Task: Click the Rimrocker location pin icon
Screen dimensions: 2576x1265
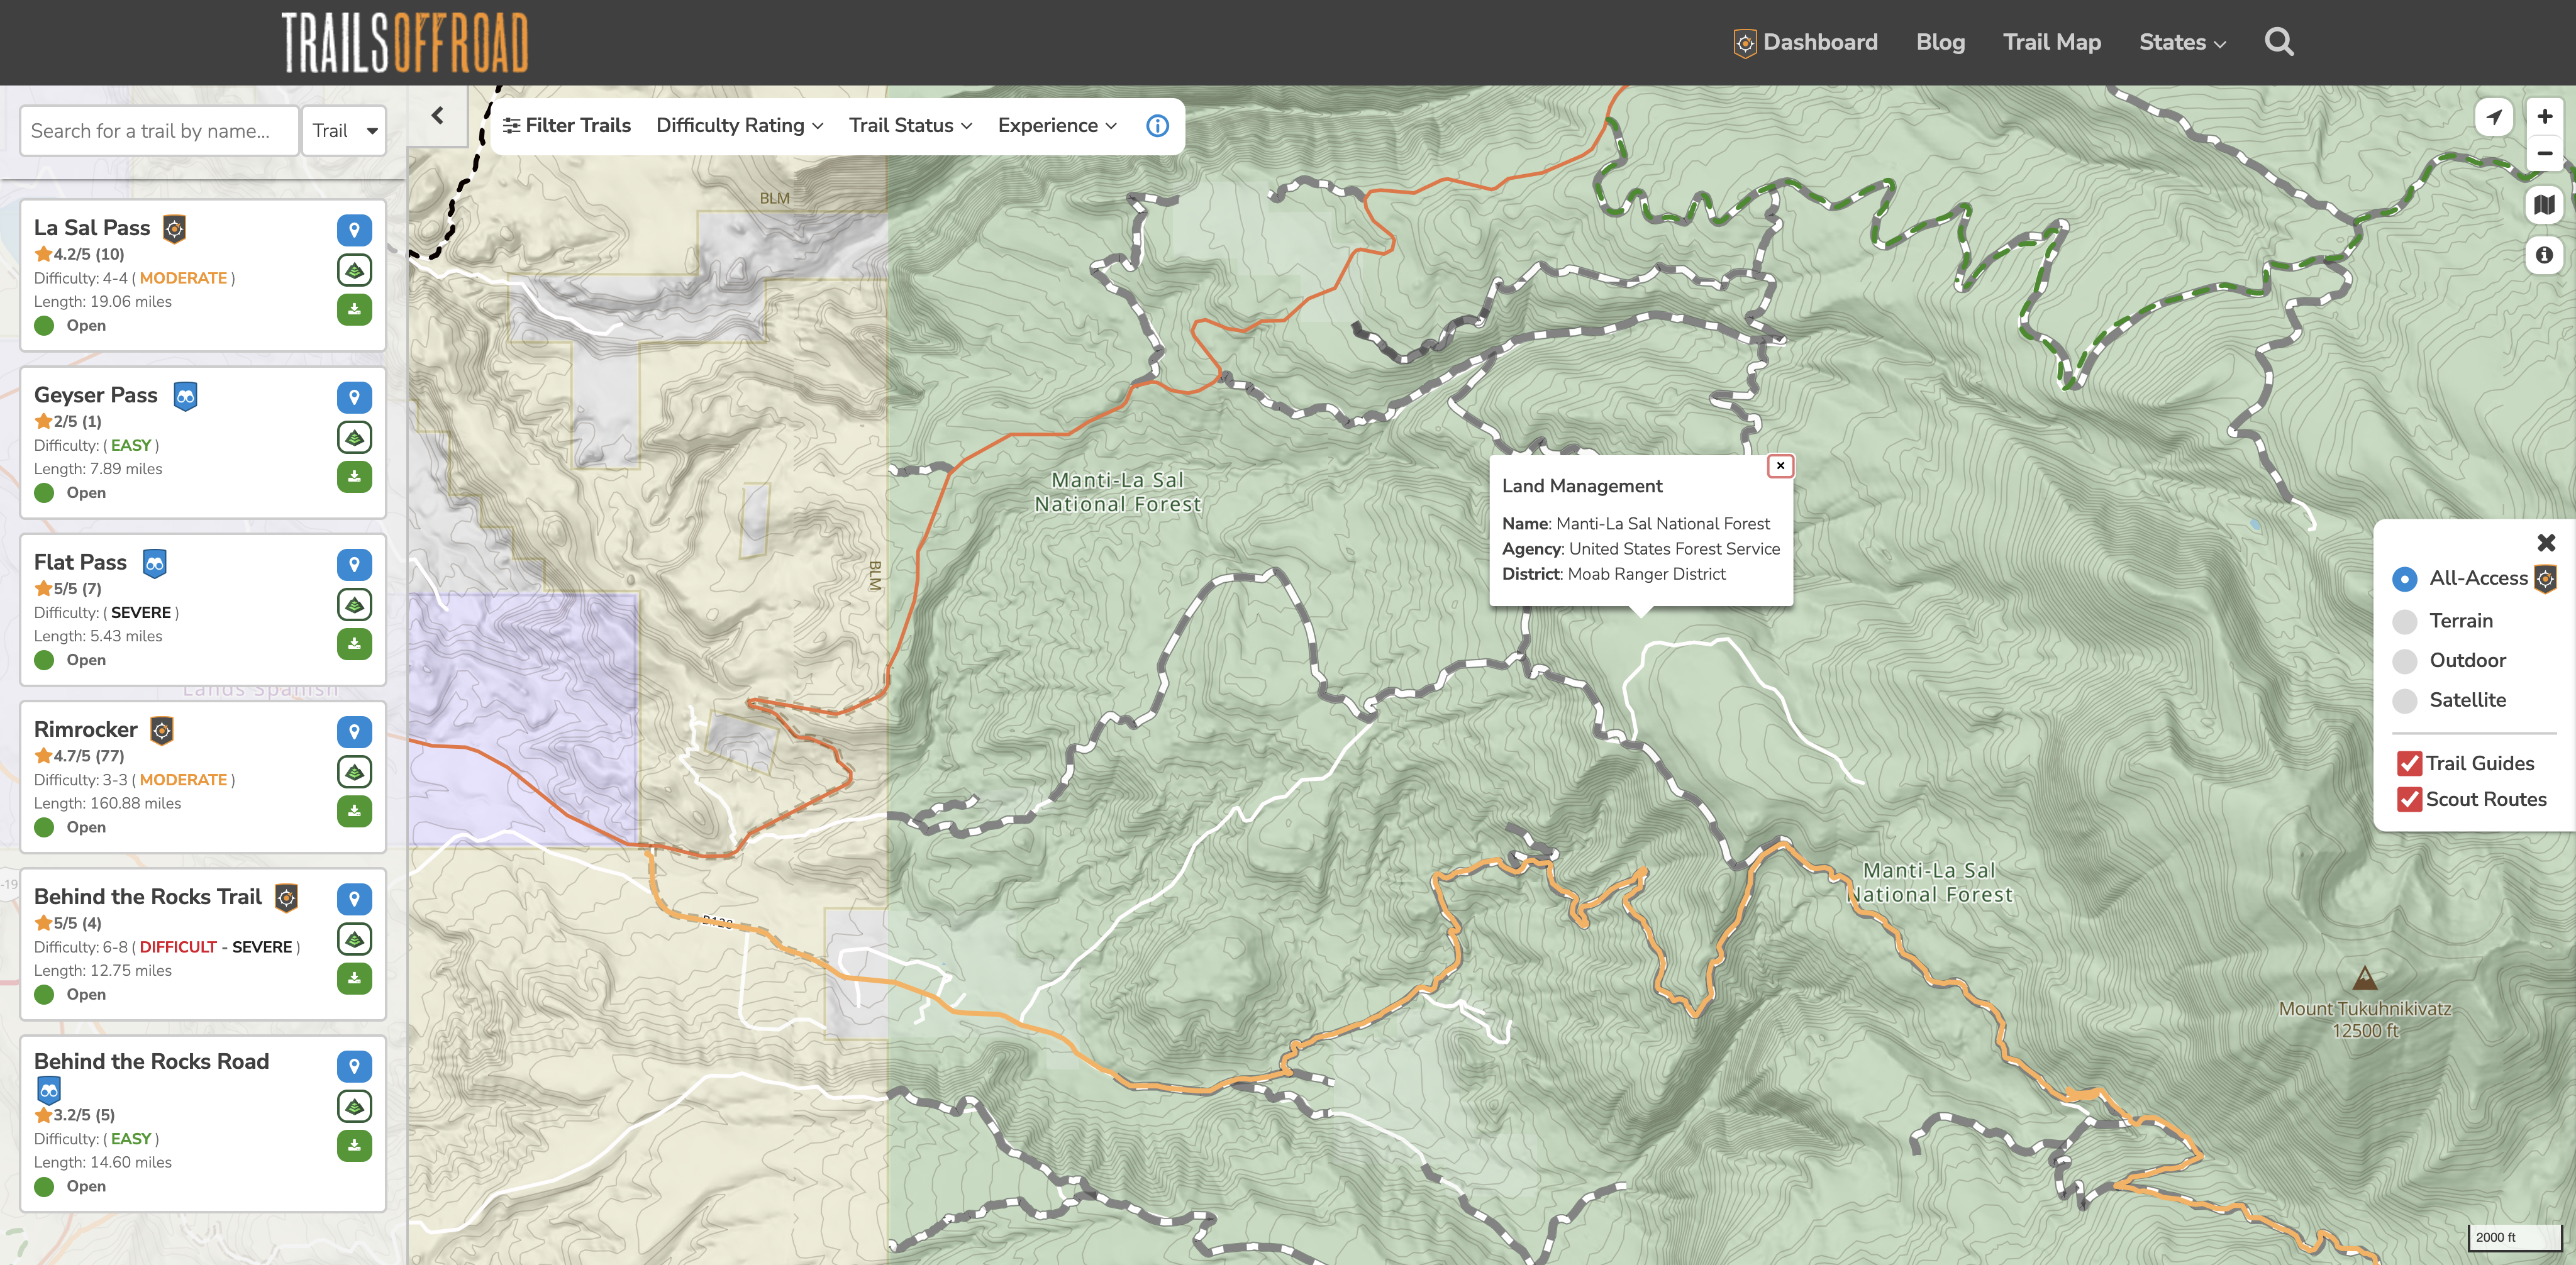Action: [x=354, y=731]
